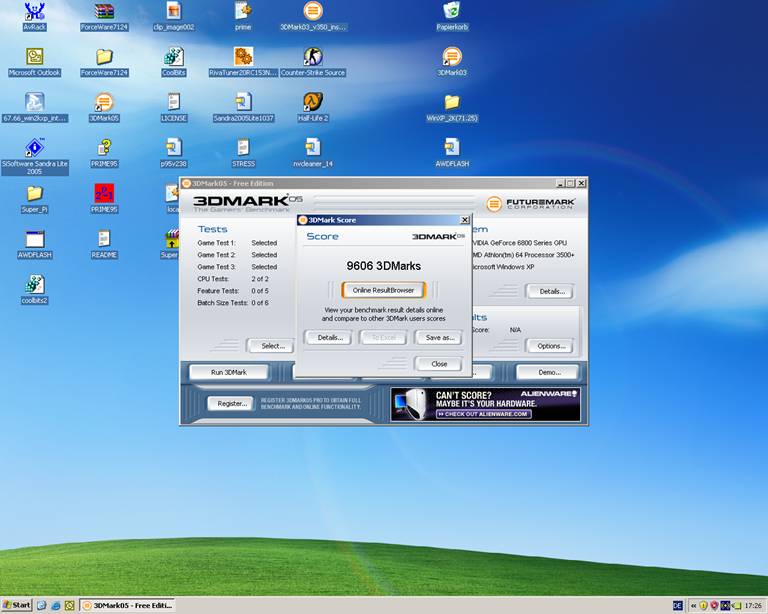Select the Papierkorb recycle bin
This screenshot has width=768, height=614.
452,16
